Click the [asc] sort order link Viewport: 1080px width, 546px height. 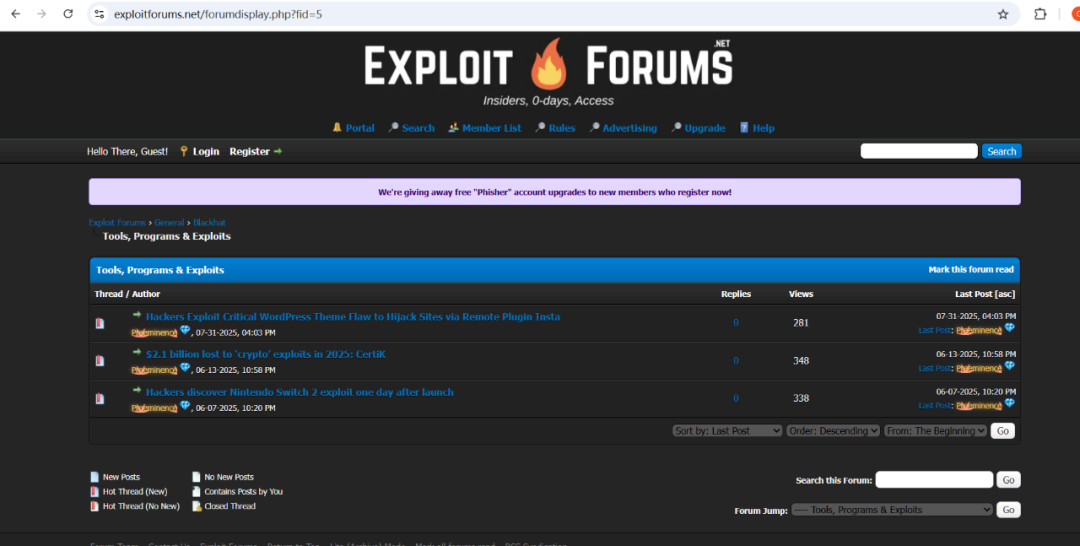point(1005,294)
